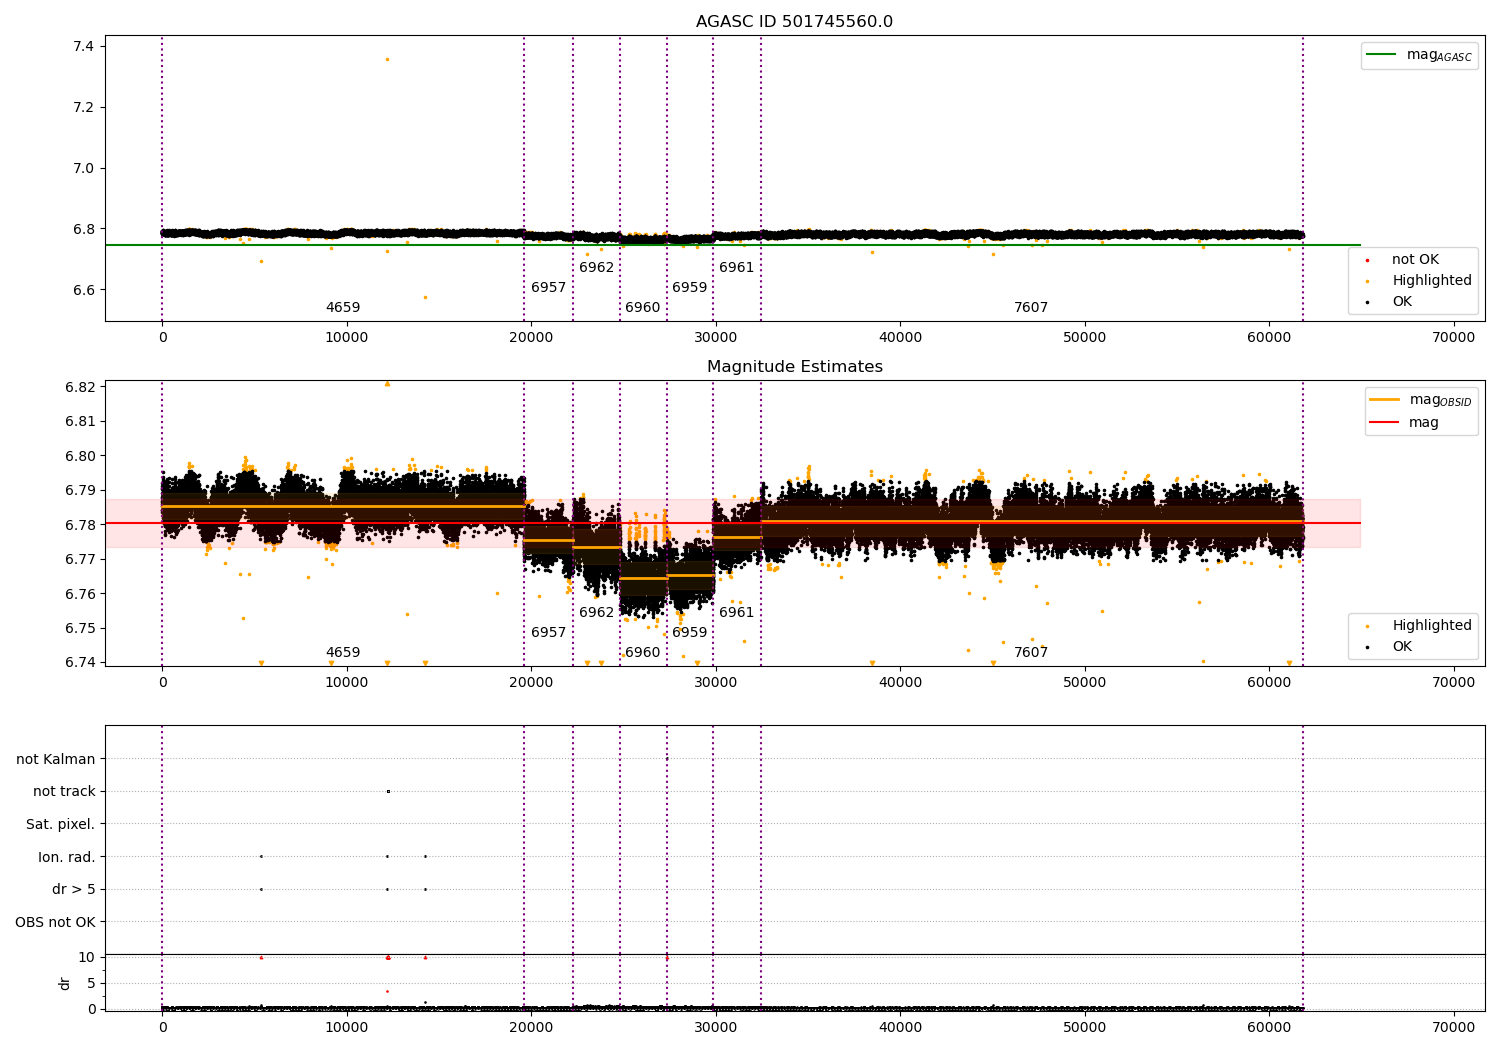
Task: Select OBSID label 6962 in the top plot
Action: pos(597,268)
